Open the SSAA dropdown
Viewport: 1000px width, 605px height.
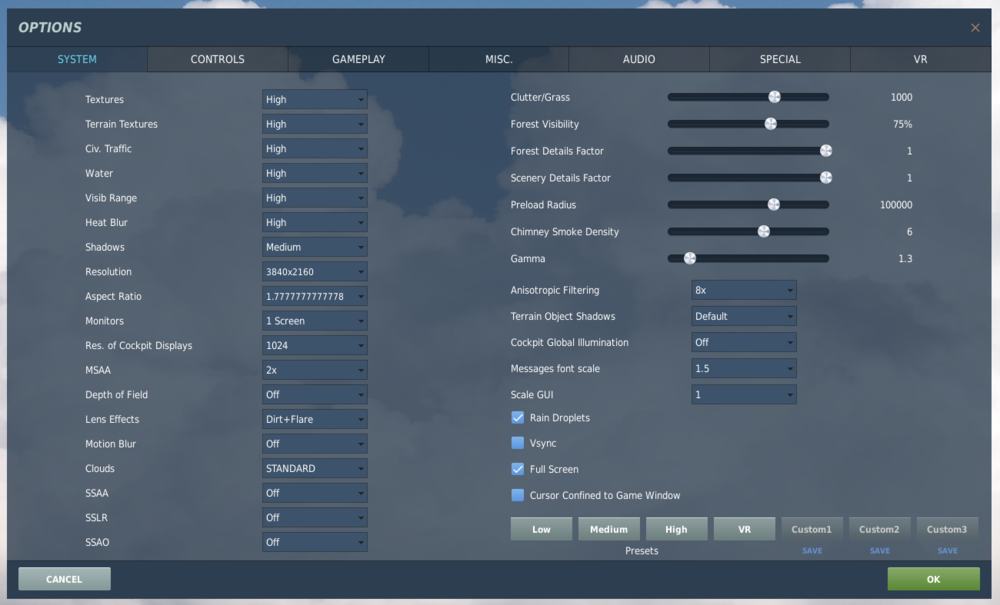(x=314, y=493)
